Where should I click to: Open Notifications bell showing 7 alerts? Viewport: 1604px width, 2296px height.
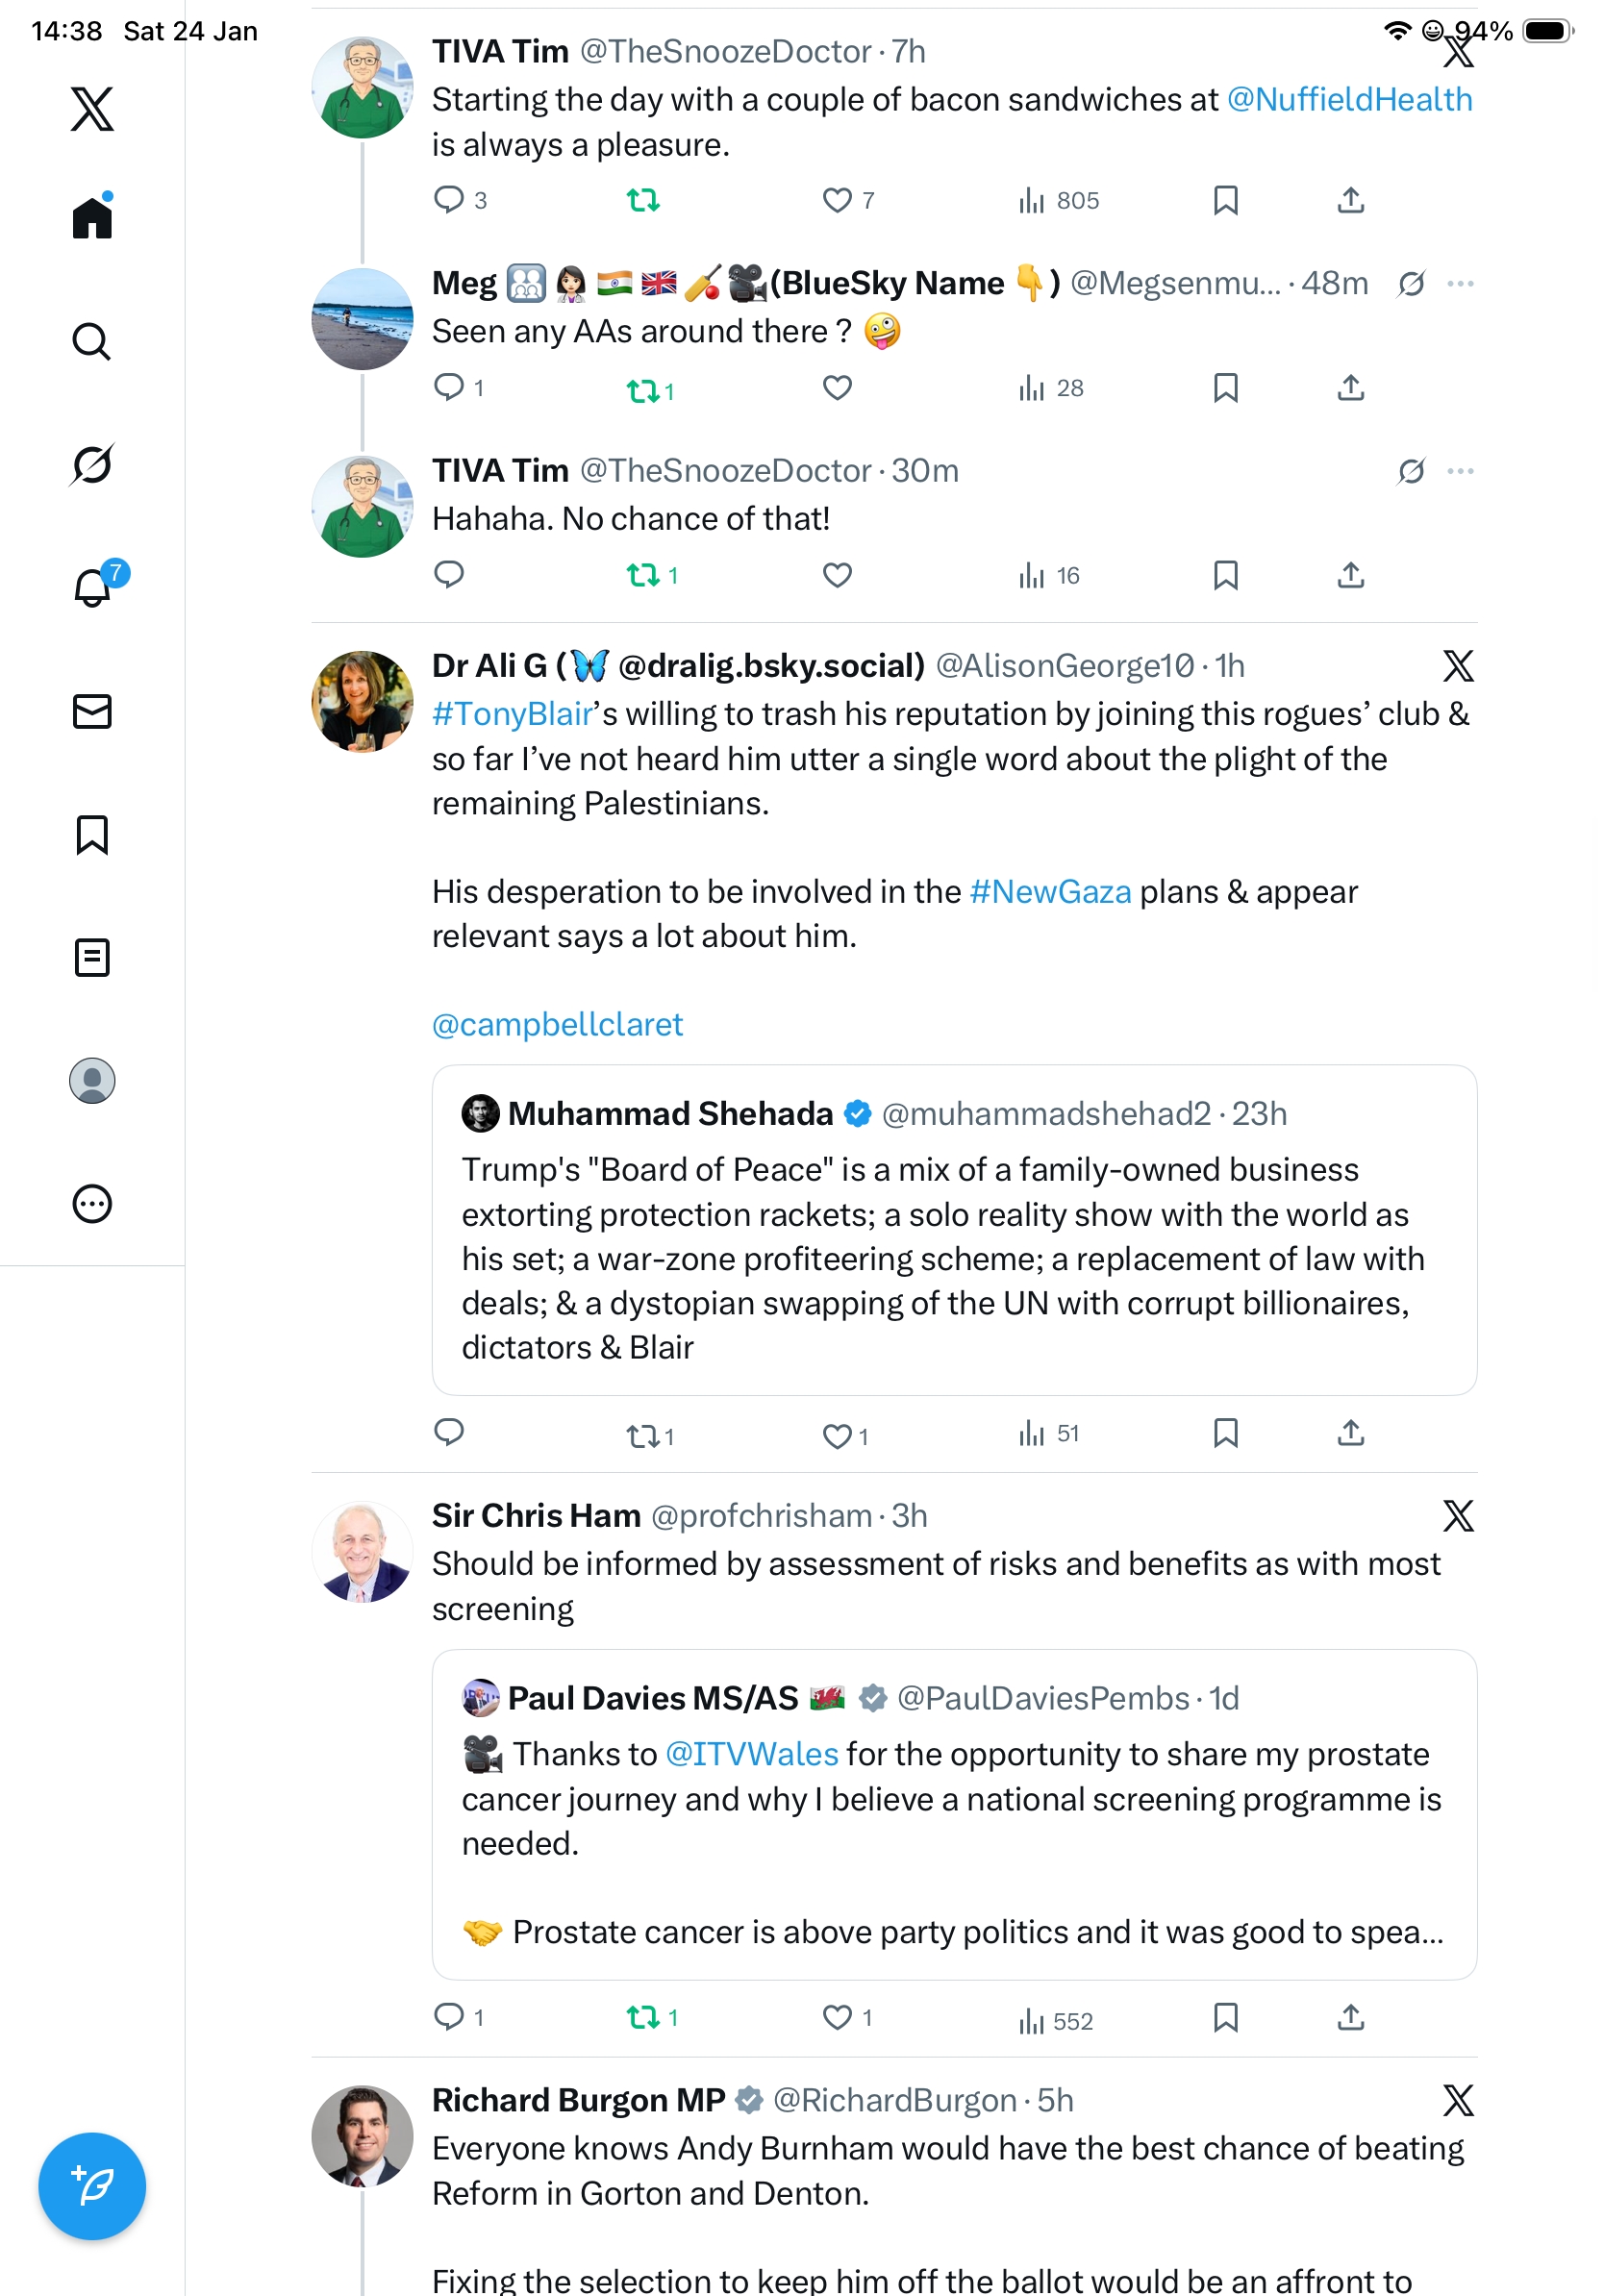tap(93, 587)
